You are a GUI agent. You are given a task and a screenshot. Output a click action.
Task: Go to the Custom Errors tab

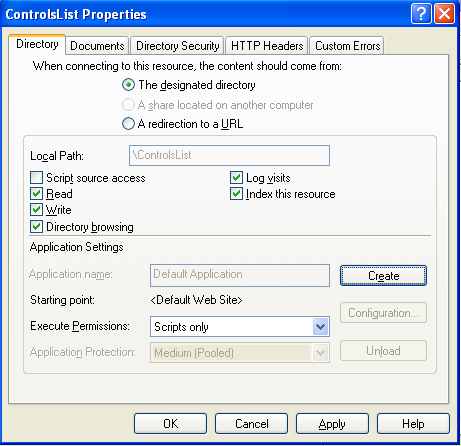tap(347, 46)
